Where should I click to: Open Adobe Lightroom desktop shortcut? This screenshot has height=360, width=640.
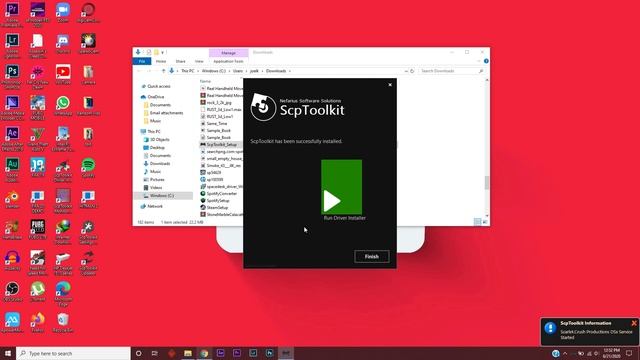[12, 45]
